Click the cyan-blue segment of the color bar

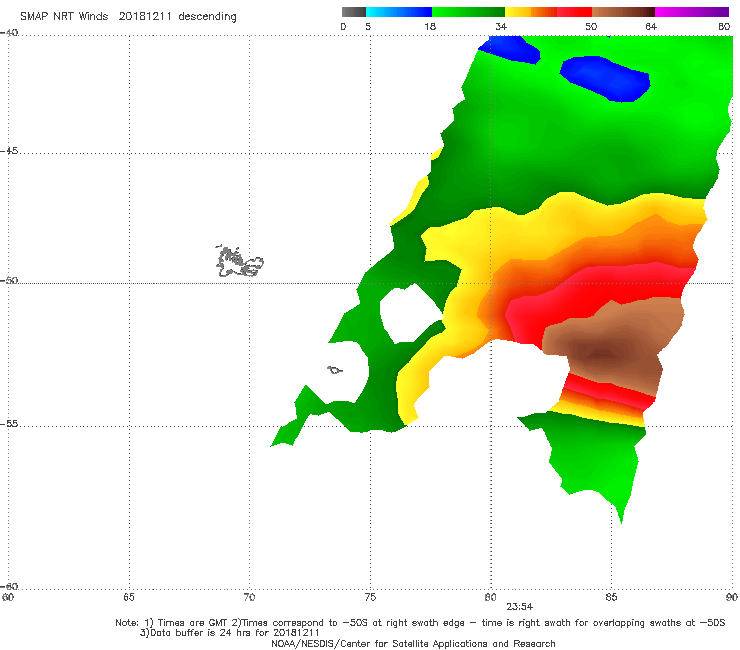[399, 12]
